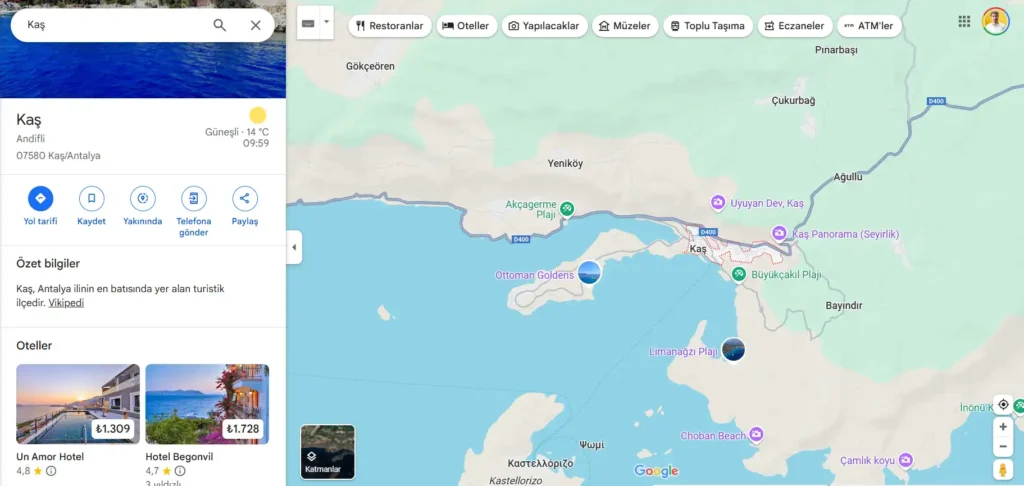Image resolution: width=1024 pixels, height=486 pixels.
Task: Click the Kaş town label
Action: tap(698, 250)
